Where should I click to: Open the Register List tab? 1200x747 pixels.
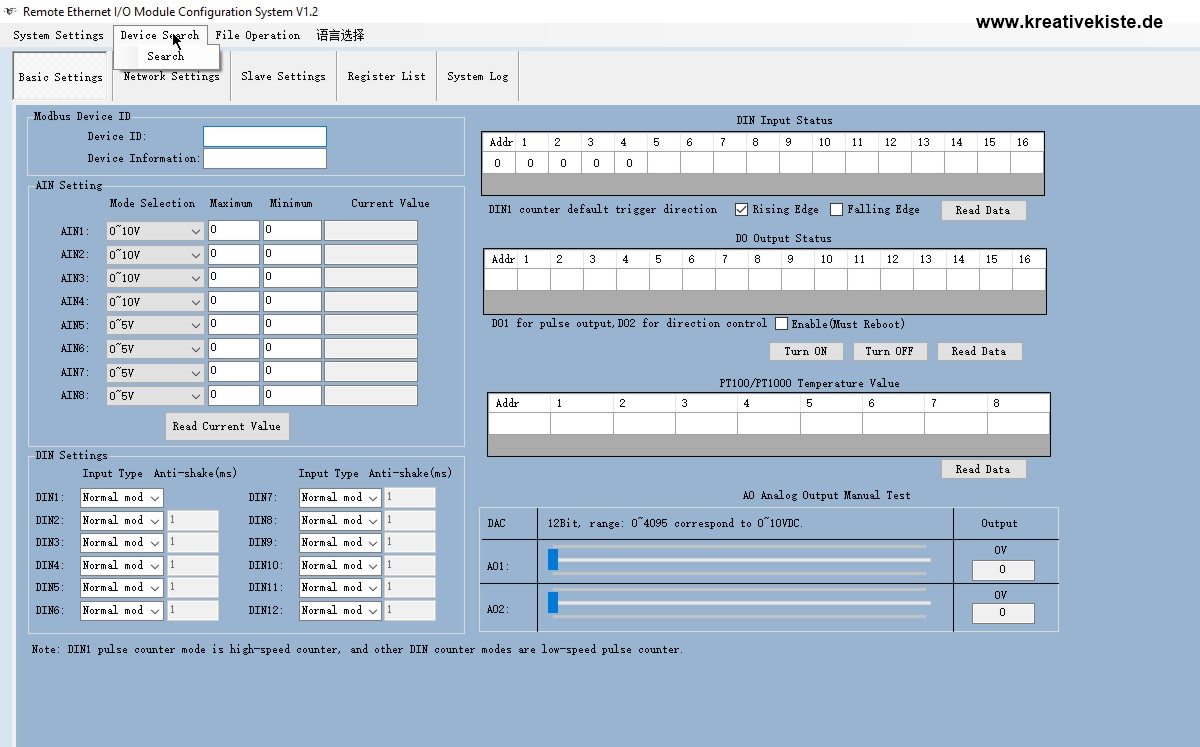[x=386, y=76]
